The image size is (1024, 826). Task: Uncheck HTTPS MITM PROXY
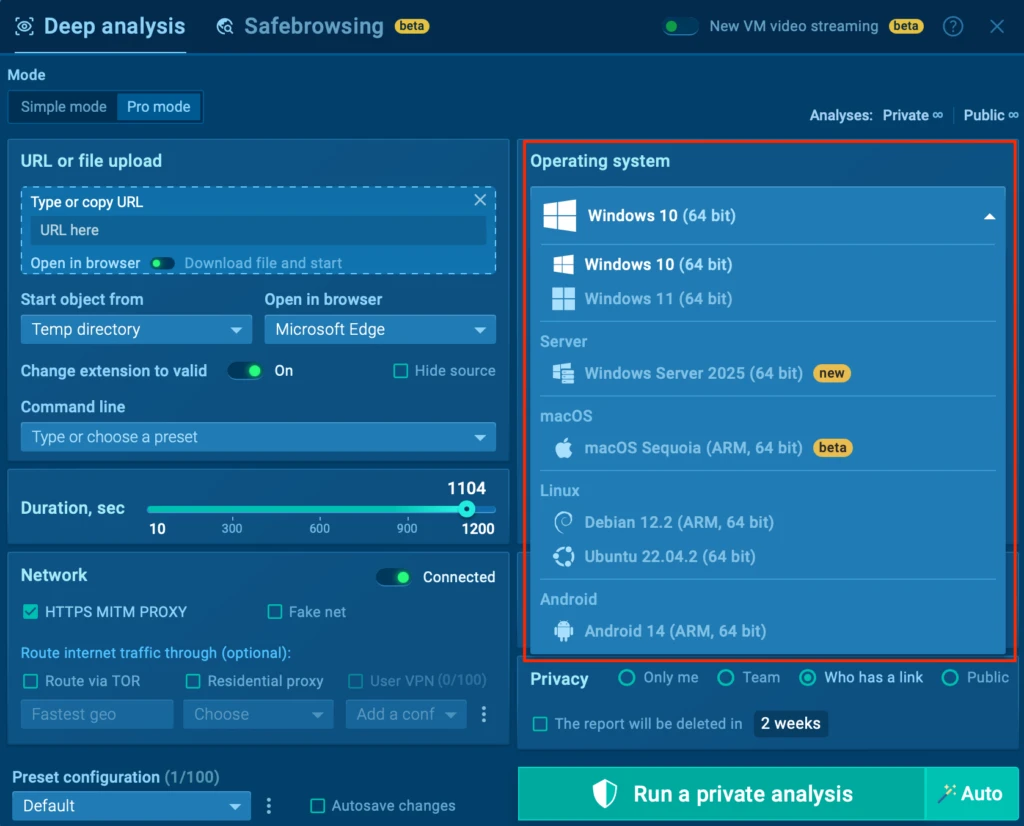30,612
